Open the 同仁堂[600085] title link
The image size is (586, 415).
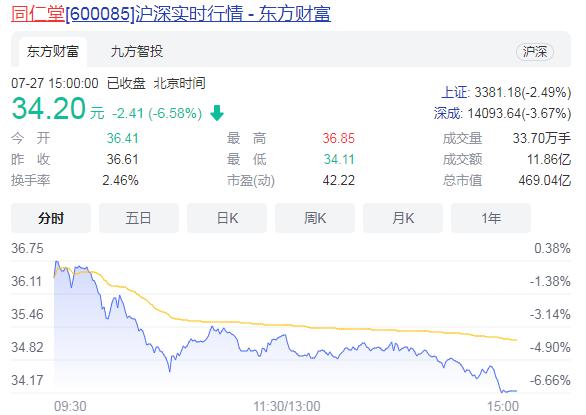pyautogui.click(x=171, y=14)
